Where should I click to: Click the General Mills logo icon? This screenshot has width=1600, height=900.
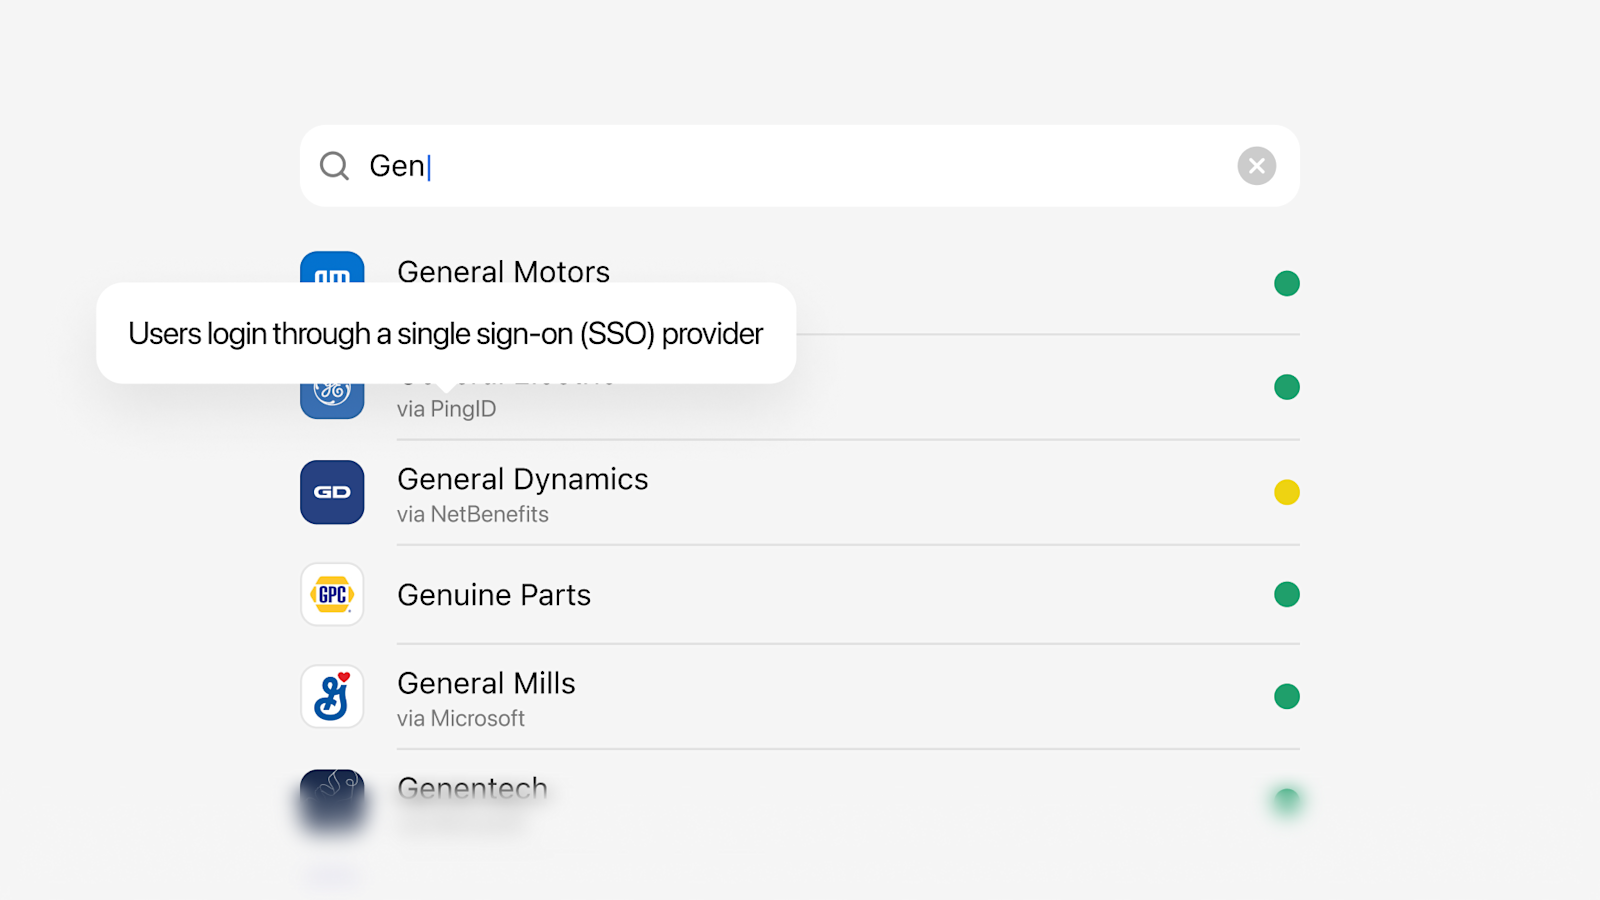coord(332,697)
